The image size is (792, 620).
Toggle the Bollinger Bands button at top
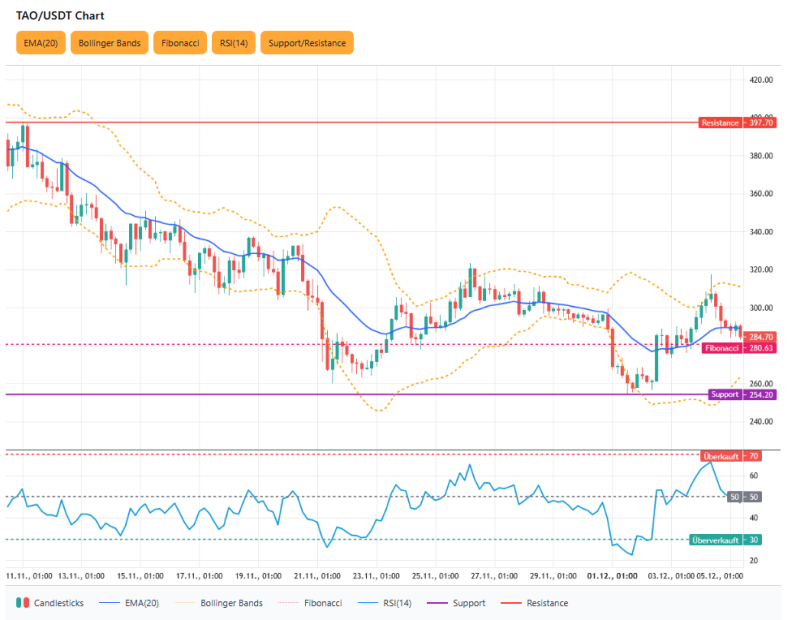pos(109,43)
